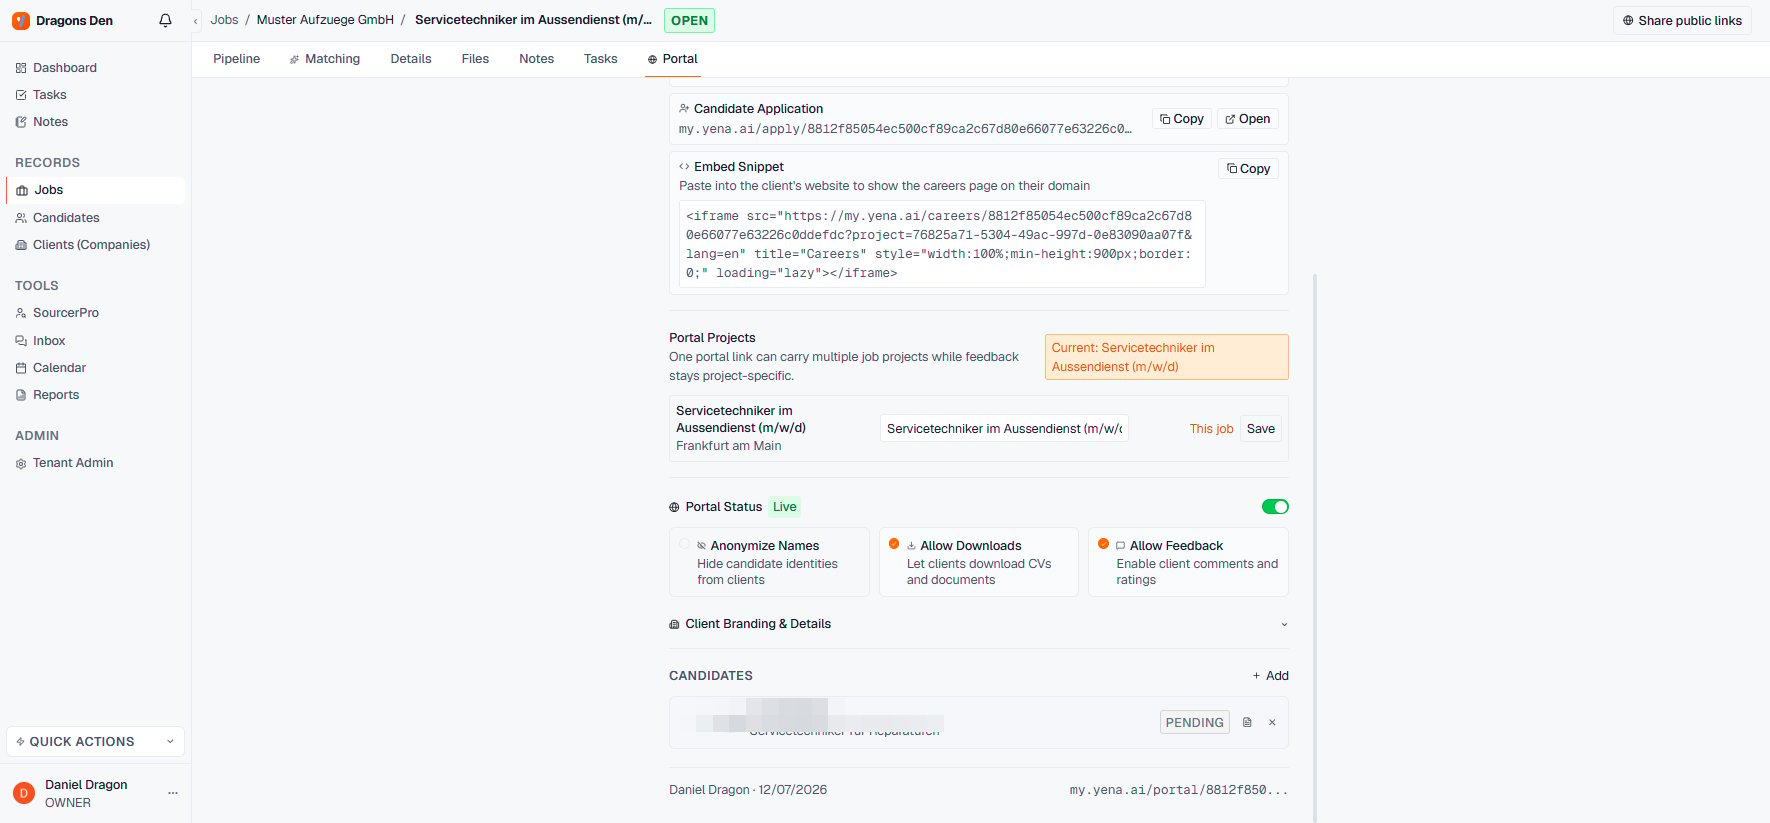This screenshot has height=823, width=1770.
Task: Expand the Quick Actions dropdown
Action: (x=95, y=741)
